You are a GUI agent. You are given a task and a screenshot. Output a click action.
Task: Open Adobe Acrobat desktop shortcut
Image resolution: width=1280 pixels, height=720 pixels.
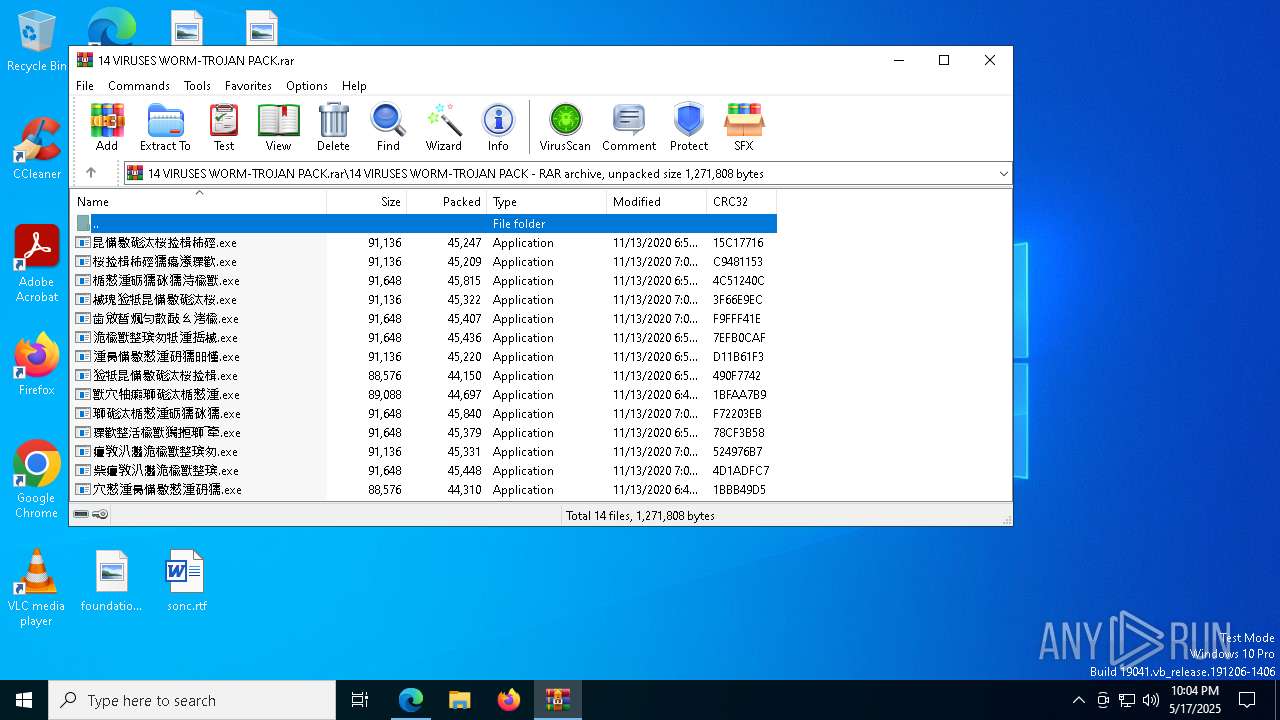click(37, 263)
